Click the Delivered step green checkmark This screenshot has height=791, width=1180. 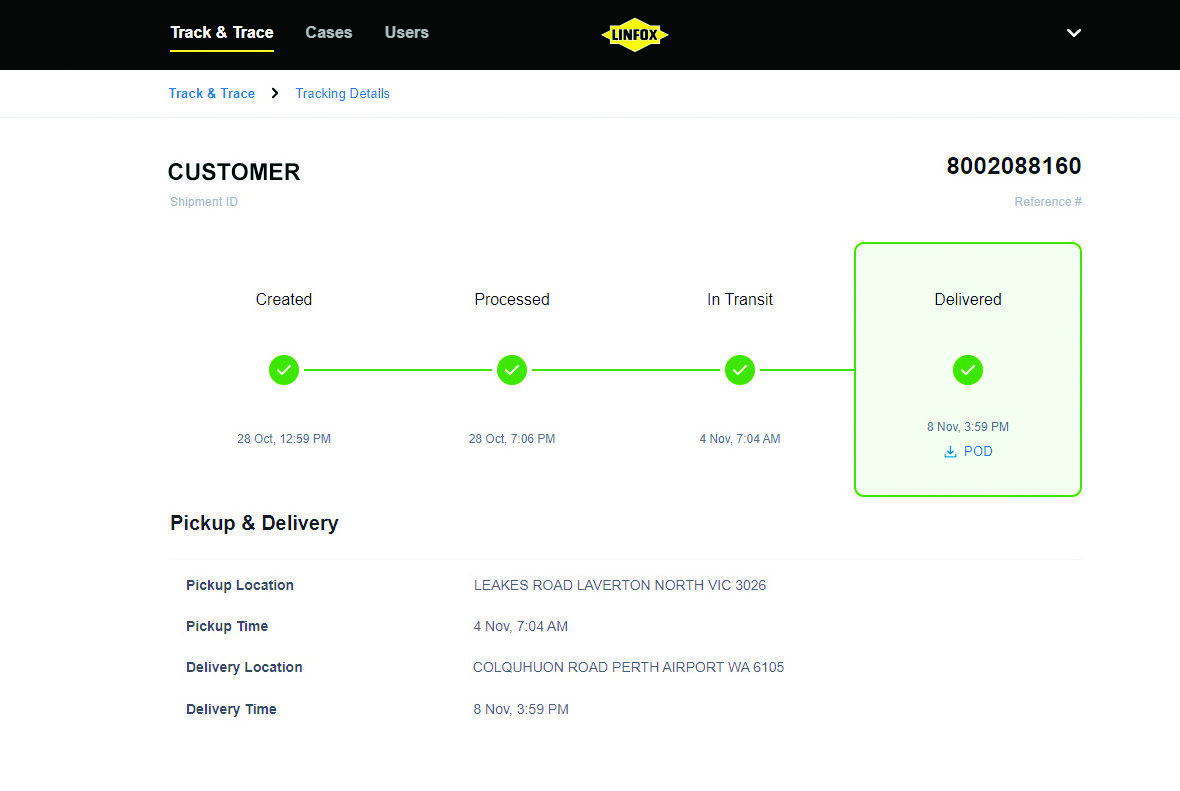point(967,370)
